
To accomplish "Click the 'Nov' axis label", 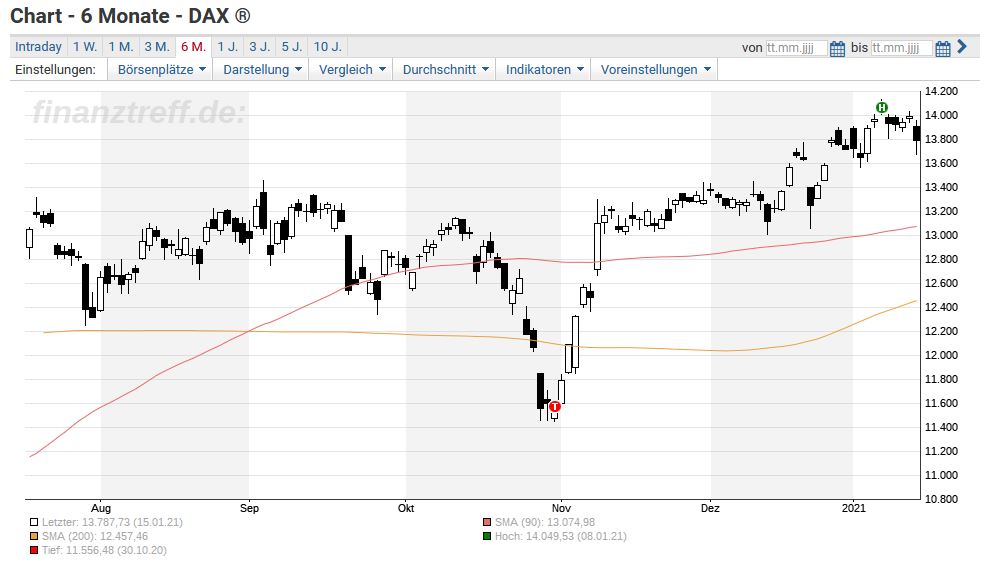I will [561, 508].
